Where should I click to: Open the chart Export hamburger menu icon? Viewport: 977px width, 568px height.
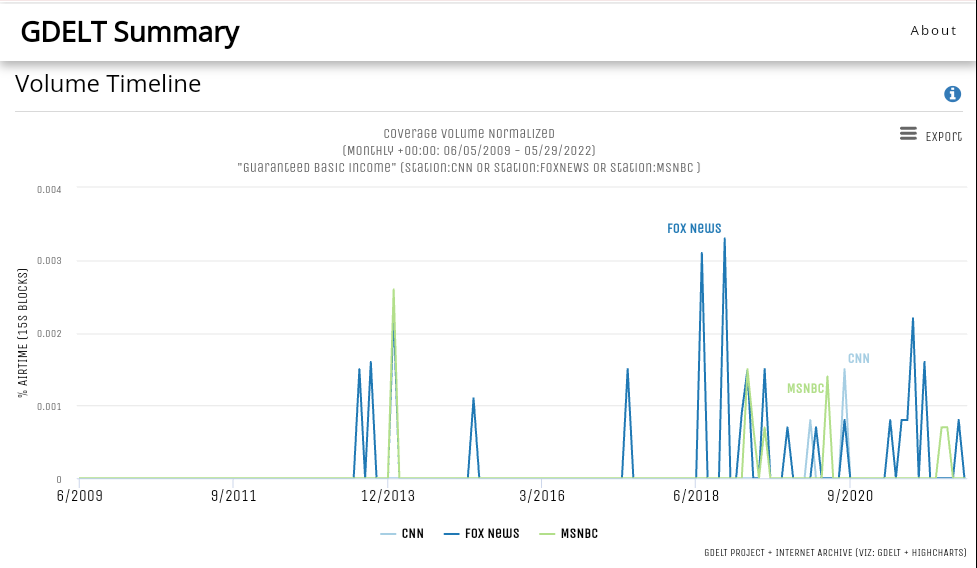click(908, 134)
